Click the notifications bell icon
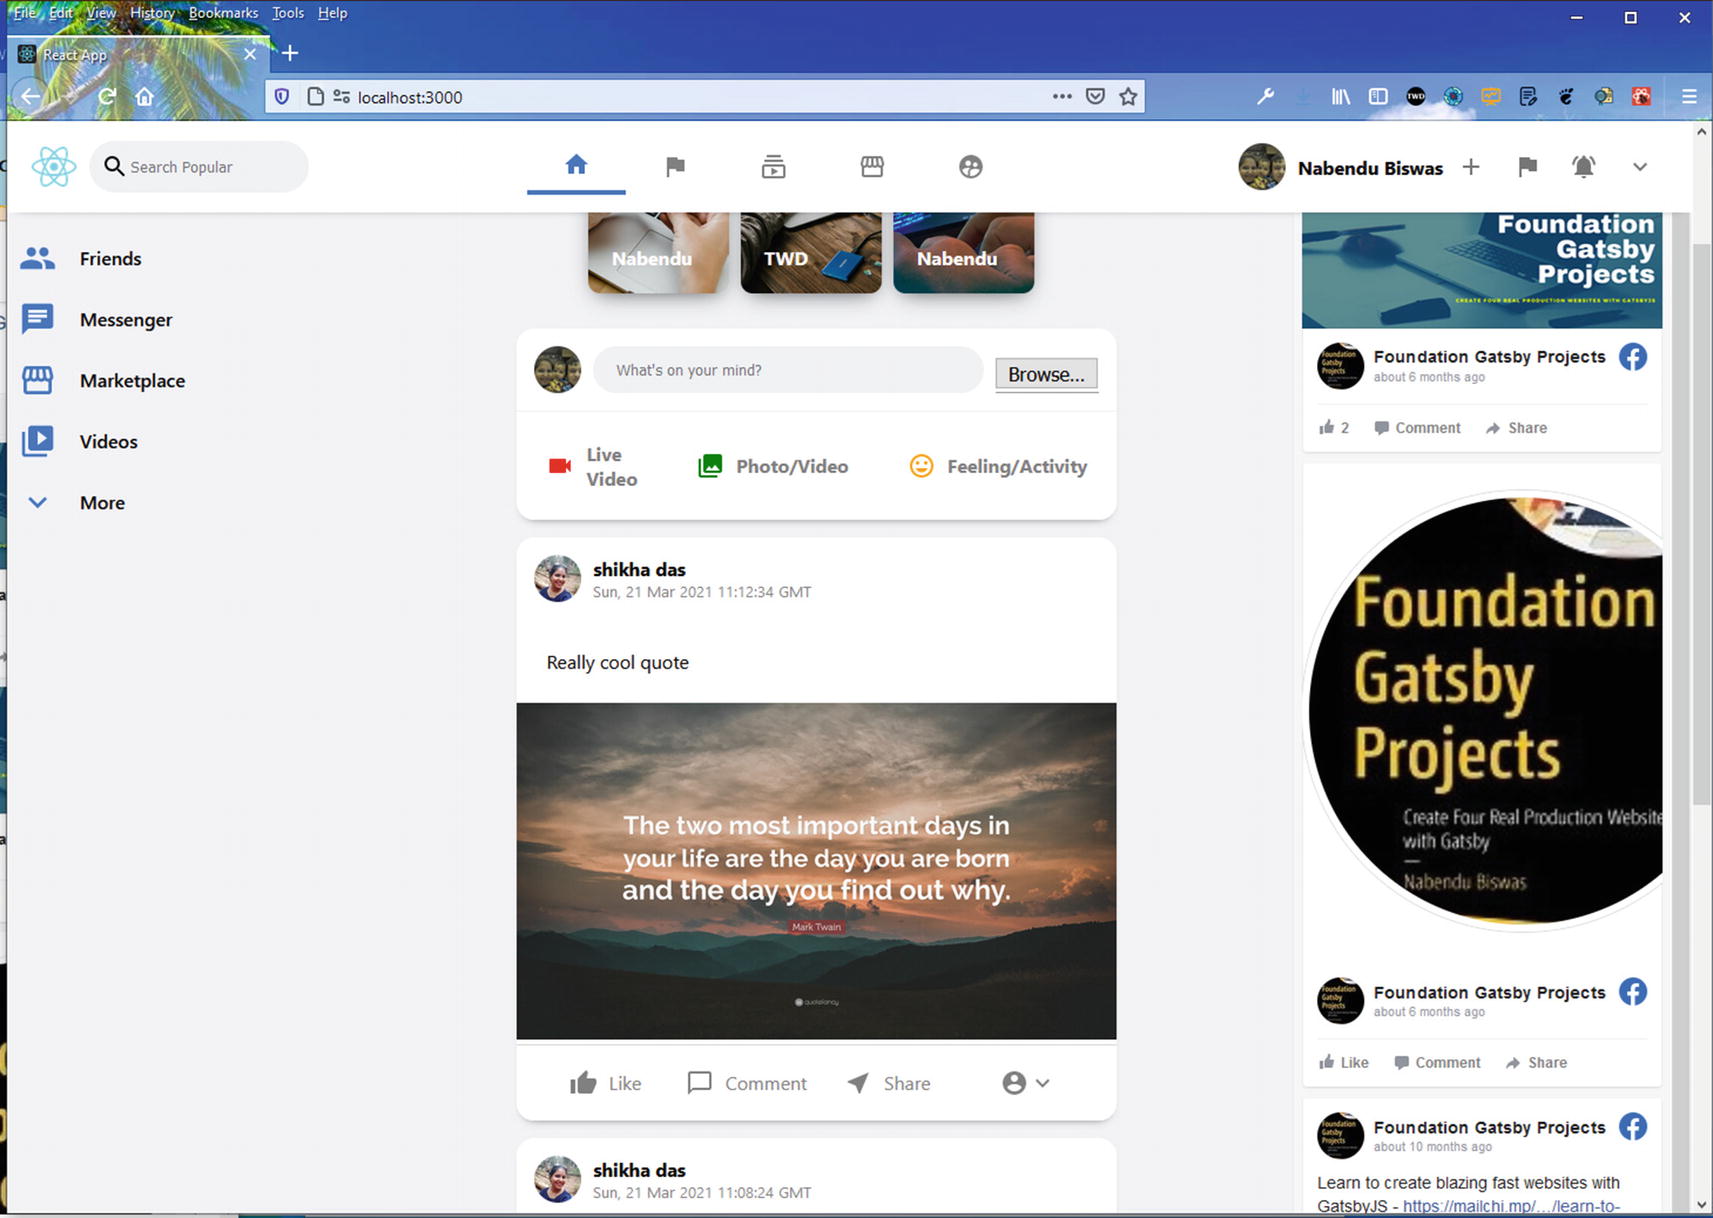 tap(1583, 167)
